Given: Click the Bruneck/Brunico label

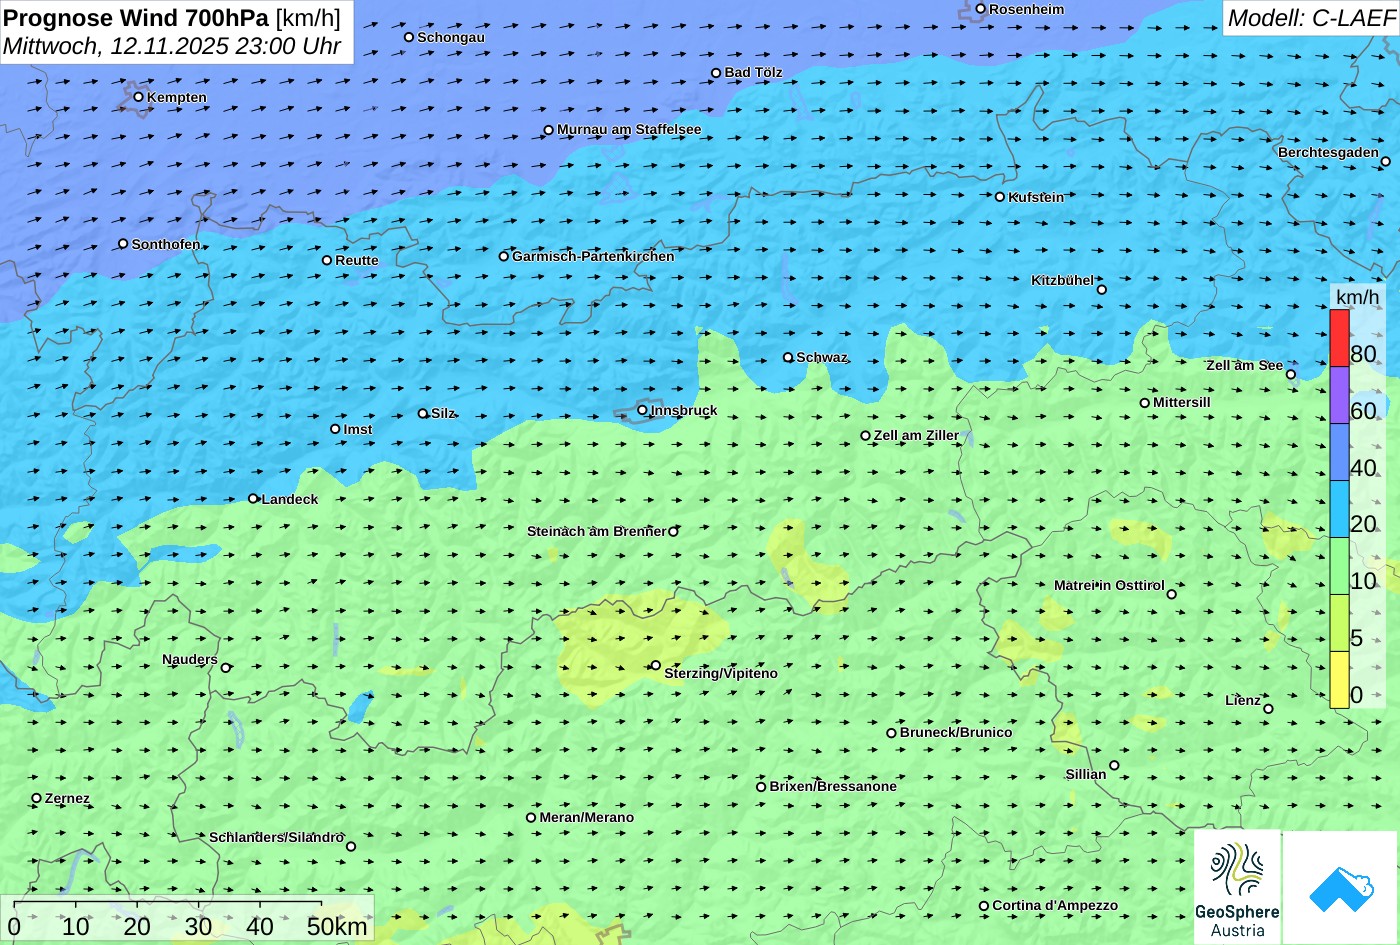Looking at the screenshot, I should pyautogui.click(x=956, y=732).
